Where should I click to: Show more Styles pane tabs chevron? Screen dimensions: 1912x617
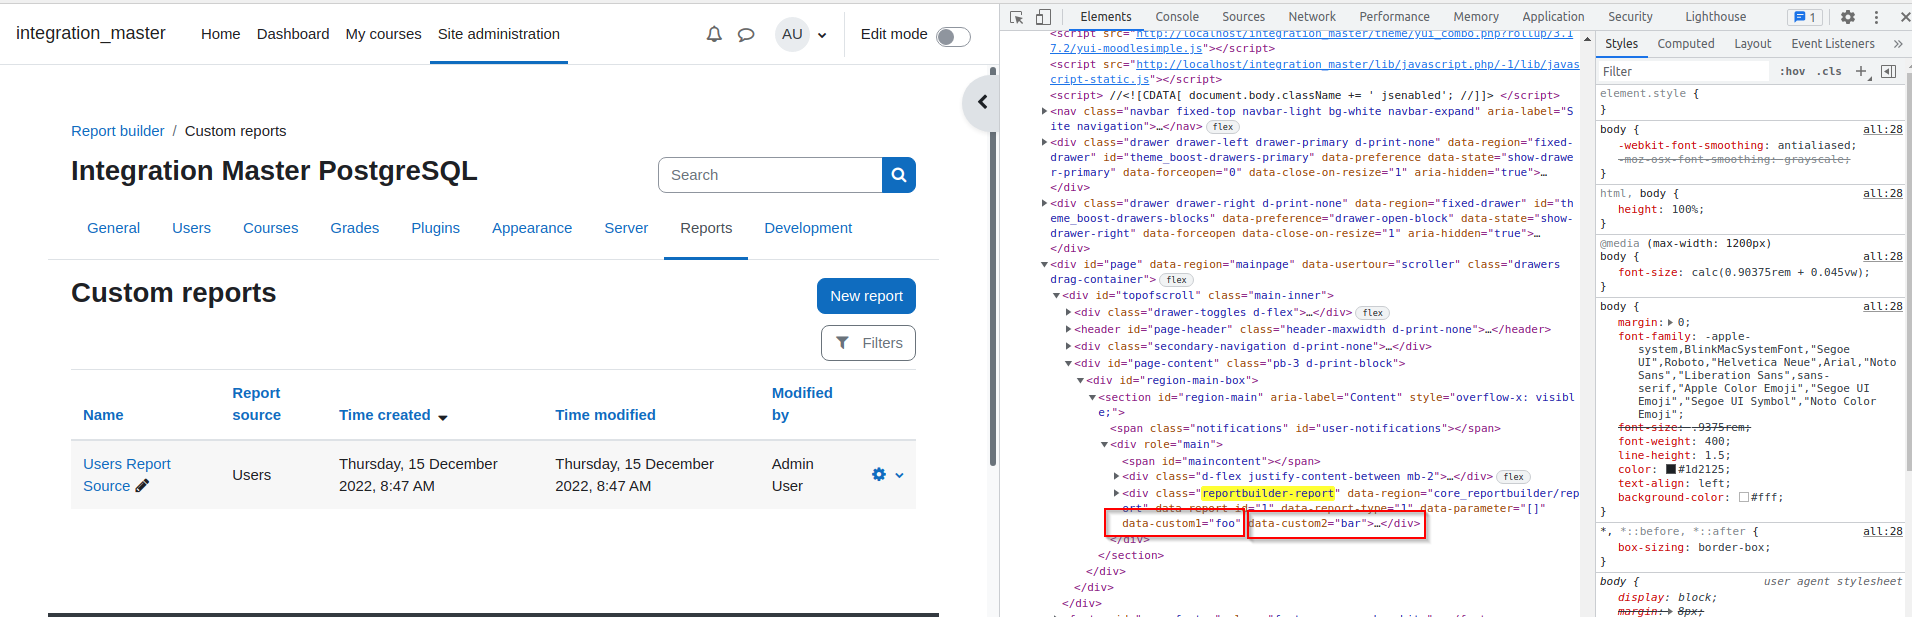(1897, 44)
